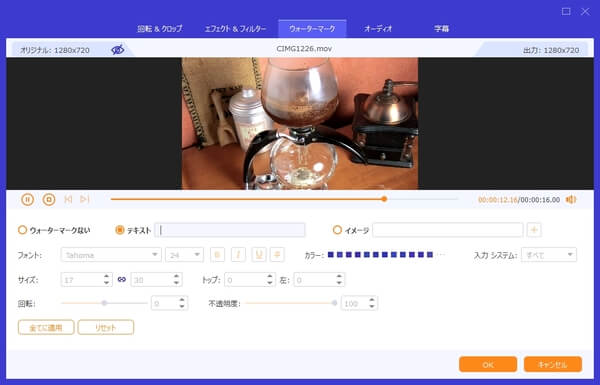
Task: Maximize the editor window
Action: coord(566,11)
